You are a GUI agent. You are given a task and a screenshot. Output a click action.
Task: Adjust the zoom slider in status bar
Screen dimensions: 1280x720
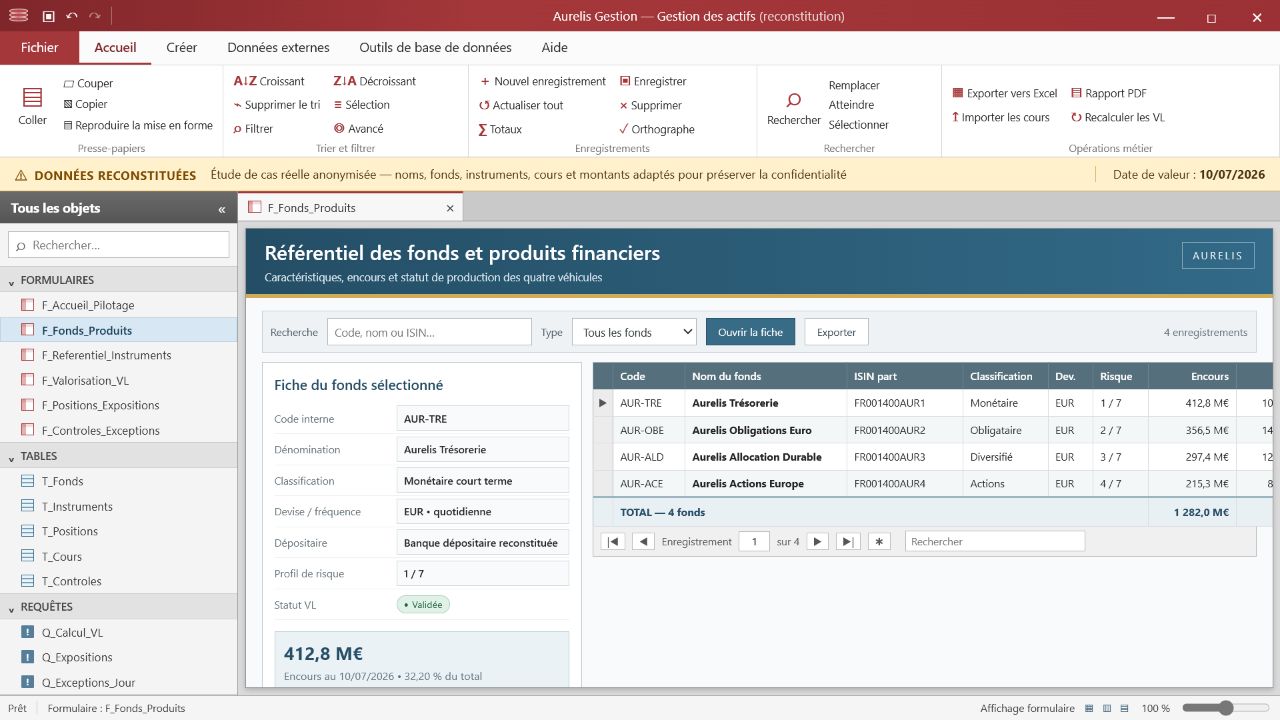(x=1226, y=708)
